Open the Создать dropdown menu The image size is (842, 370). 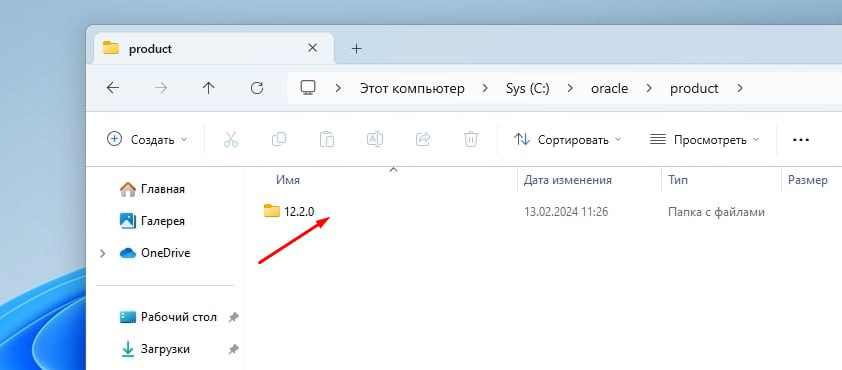click(x=148, y=140)
